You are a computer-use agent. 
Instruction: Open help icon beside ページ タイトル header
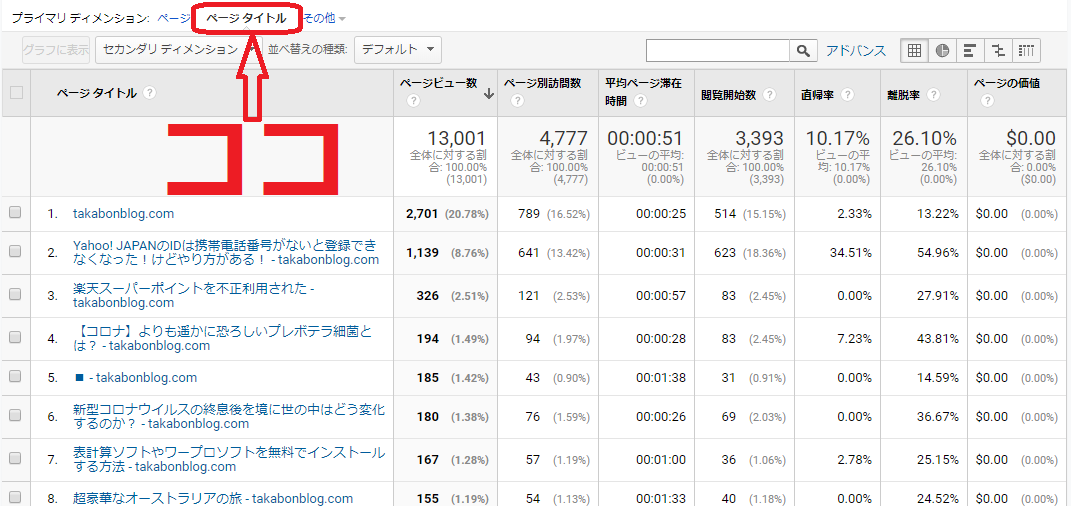tap(149, 92)
